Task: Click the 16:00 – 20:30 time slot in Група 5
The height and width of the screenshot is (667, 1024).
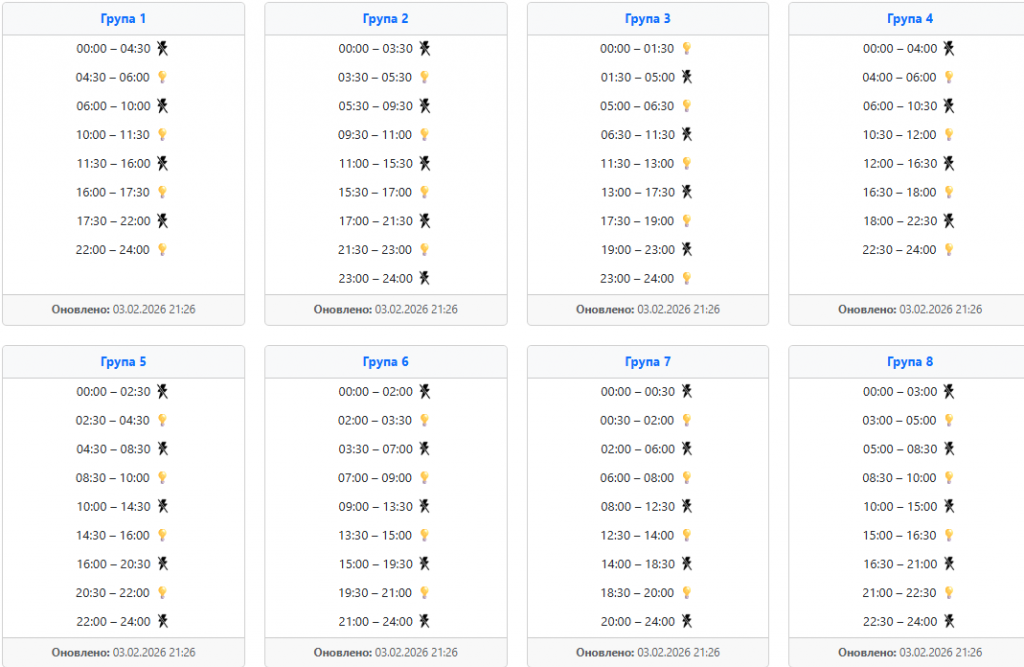Action: point(113,564)
